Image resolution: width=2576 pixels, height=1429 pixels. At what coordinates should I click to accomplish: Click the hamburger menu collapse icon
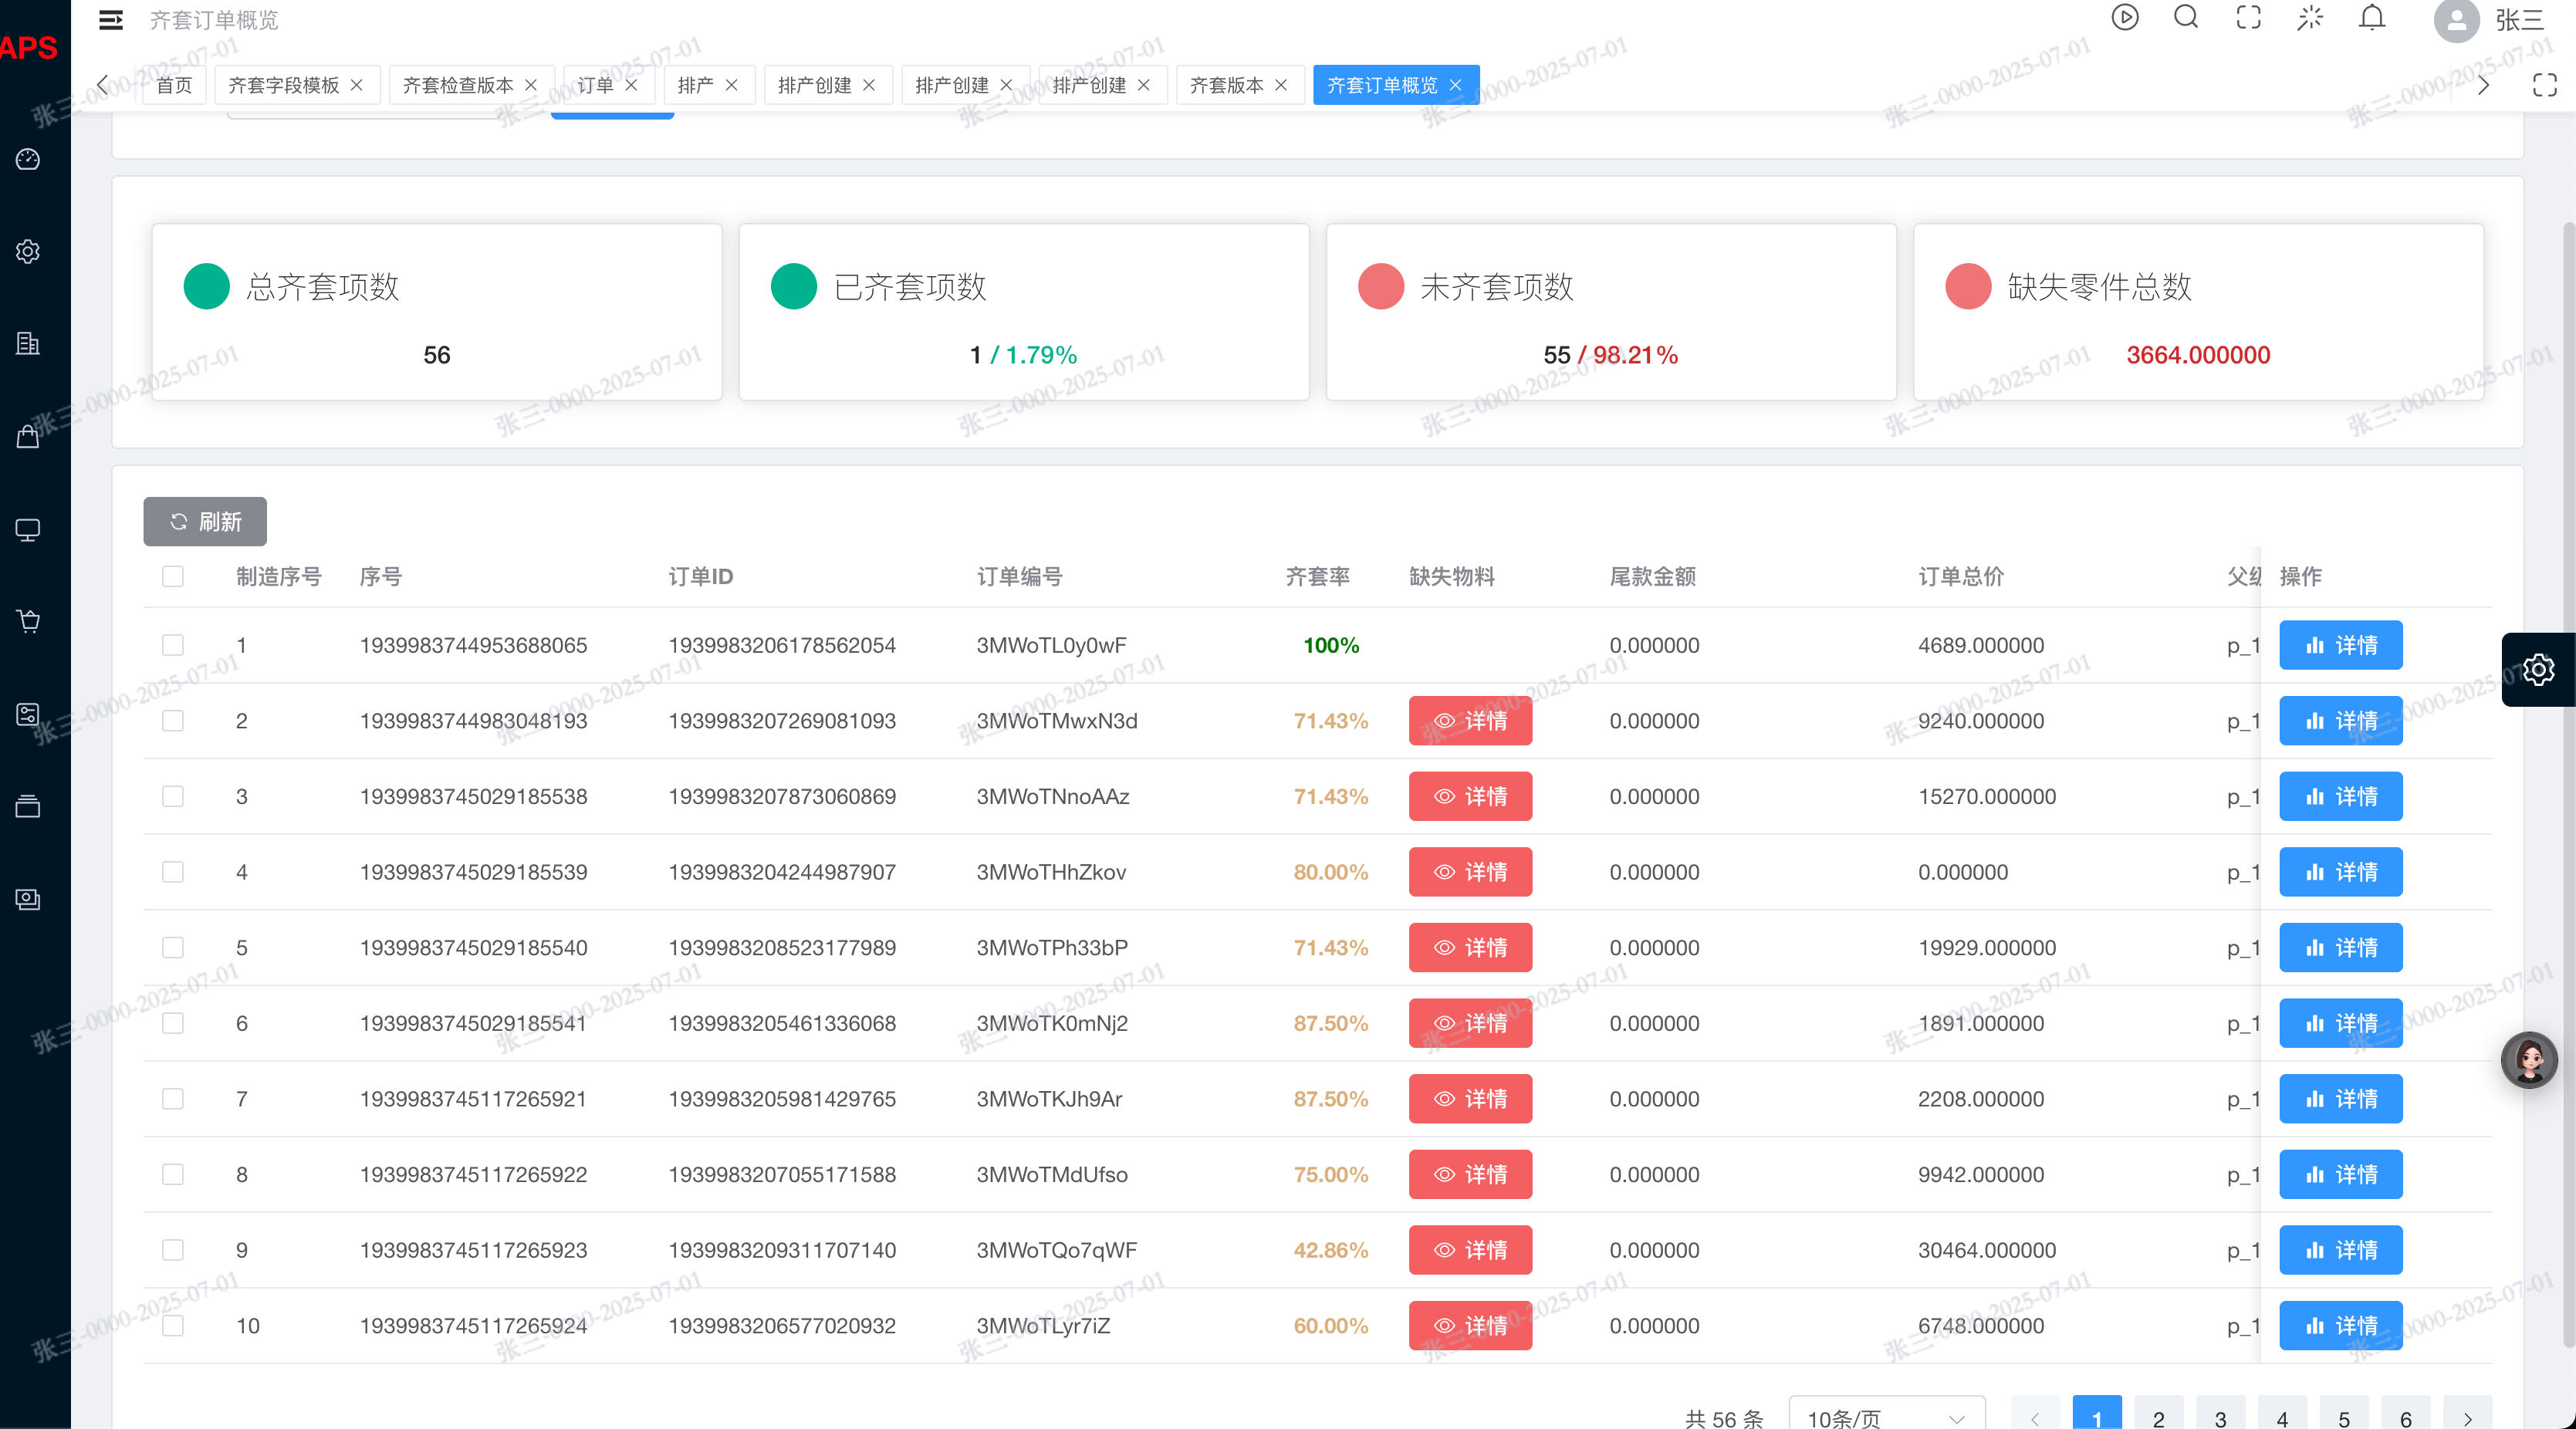[111, 20]
